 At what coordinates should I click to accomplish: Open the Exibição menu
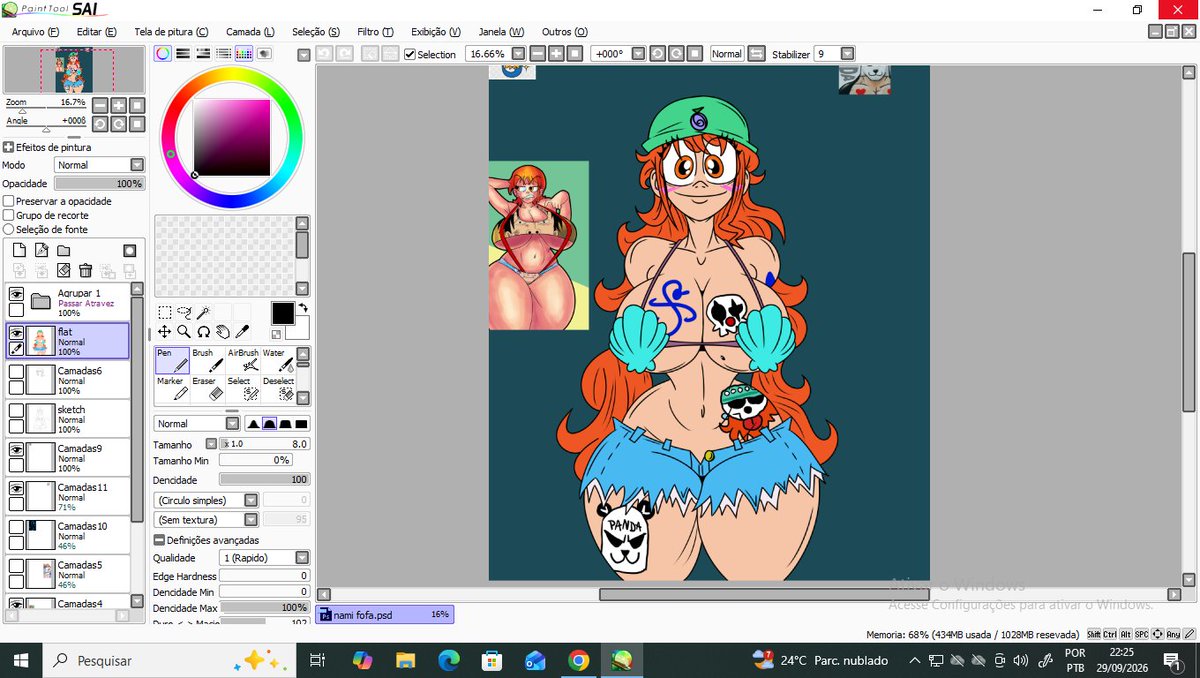coord(436,32)
